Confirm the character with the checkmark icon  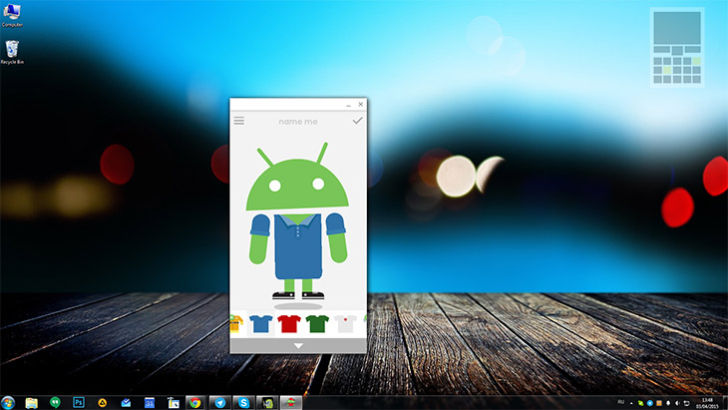click(358, 121)
